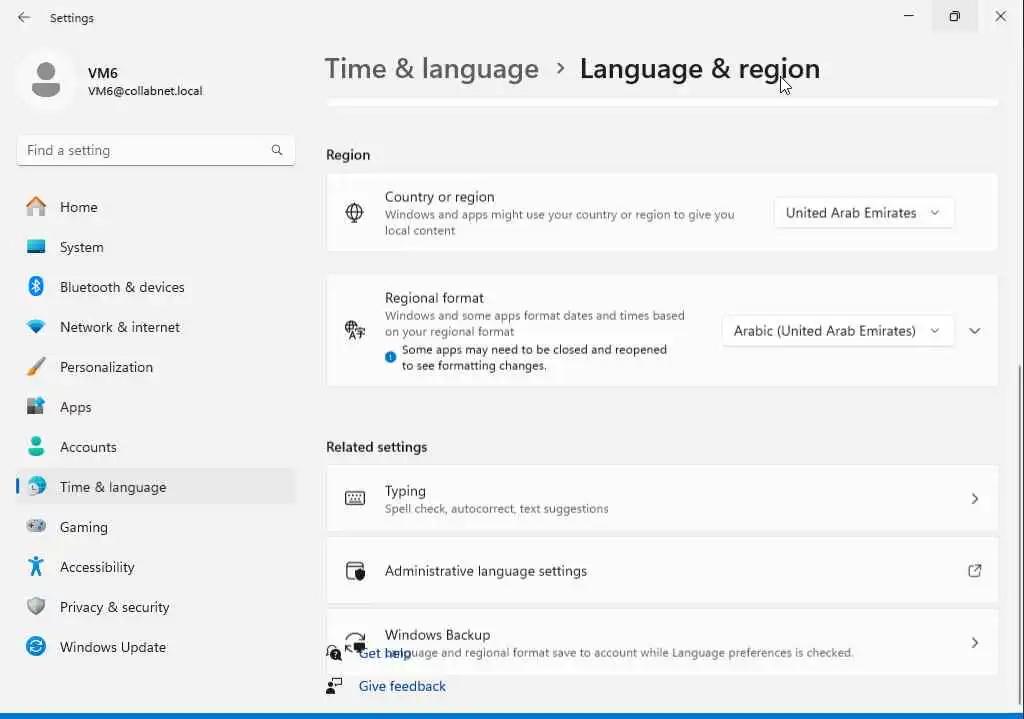This screenshot has height=719, width=1024.
Task: Click the vertical scrollbar on right edge
Action: [1019, 535]
